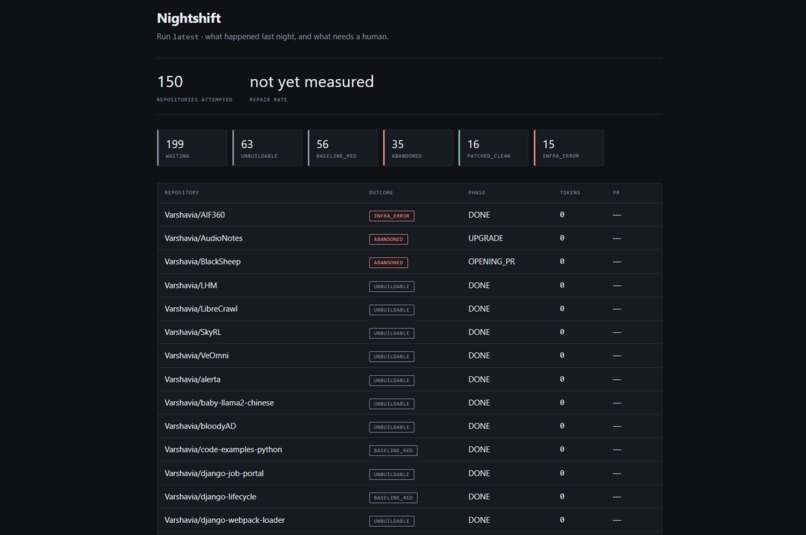Image resolution: width=806 pixels, height=535 pixels.
Task: Click the TOKENS column header
Action: [570, 193]
